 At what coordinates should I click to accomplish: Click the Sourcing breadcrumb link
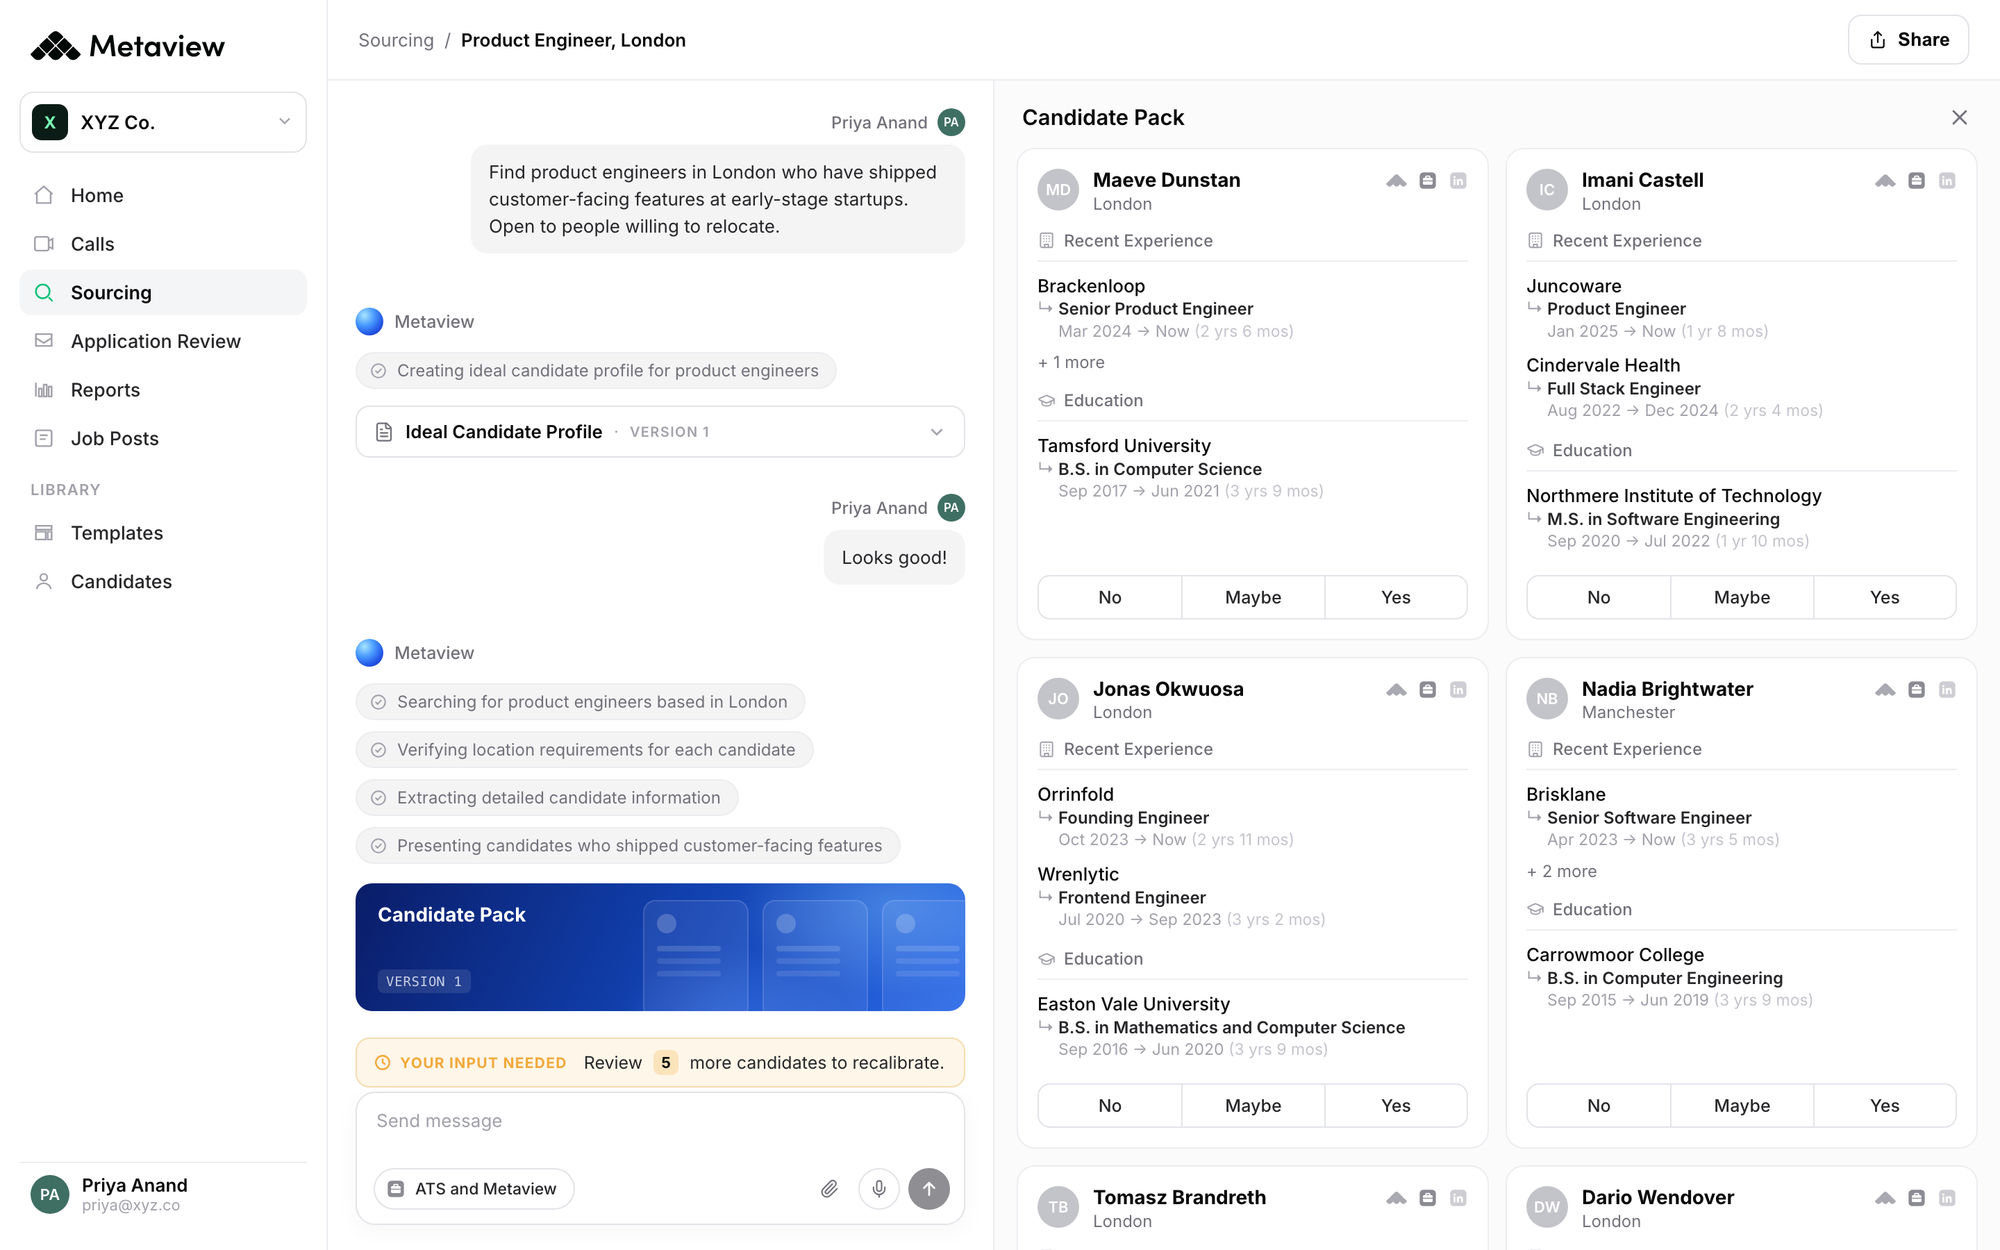click(x=396, y=40)
